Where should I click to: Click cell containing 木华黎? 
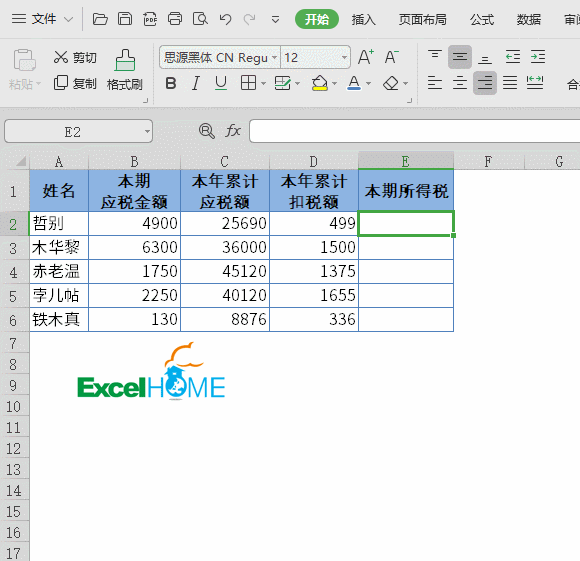click(x=59, y=247)
